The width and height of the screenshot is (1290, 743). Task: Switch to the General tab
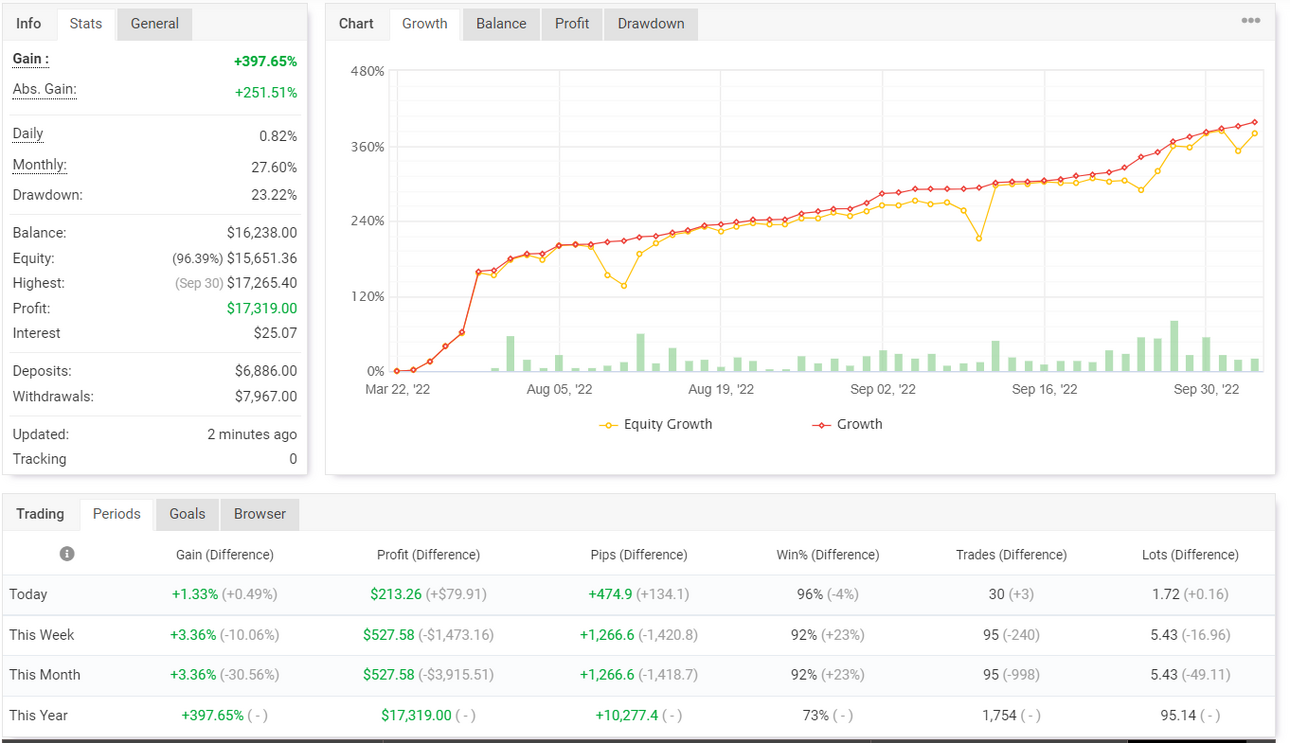pos(155,24)
